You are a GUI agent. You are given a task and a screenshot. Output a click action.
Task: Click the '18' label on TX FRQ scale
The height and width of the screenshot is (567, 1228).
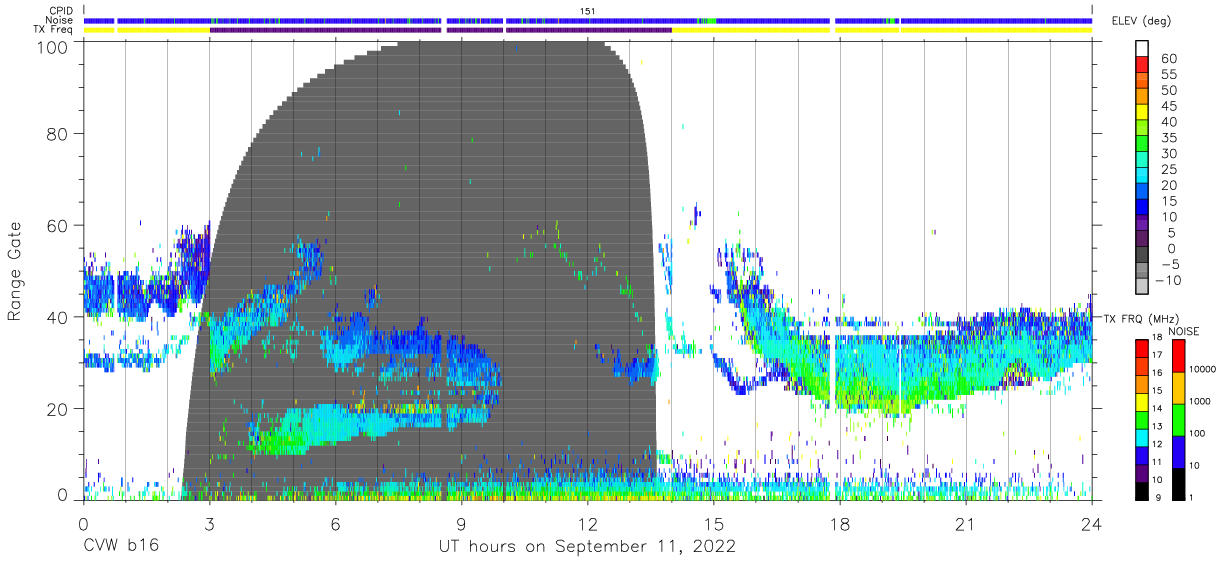[x=1157, y=339]
